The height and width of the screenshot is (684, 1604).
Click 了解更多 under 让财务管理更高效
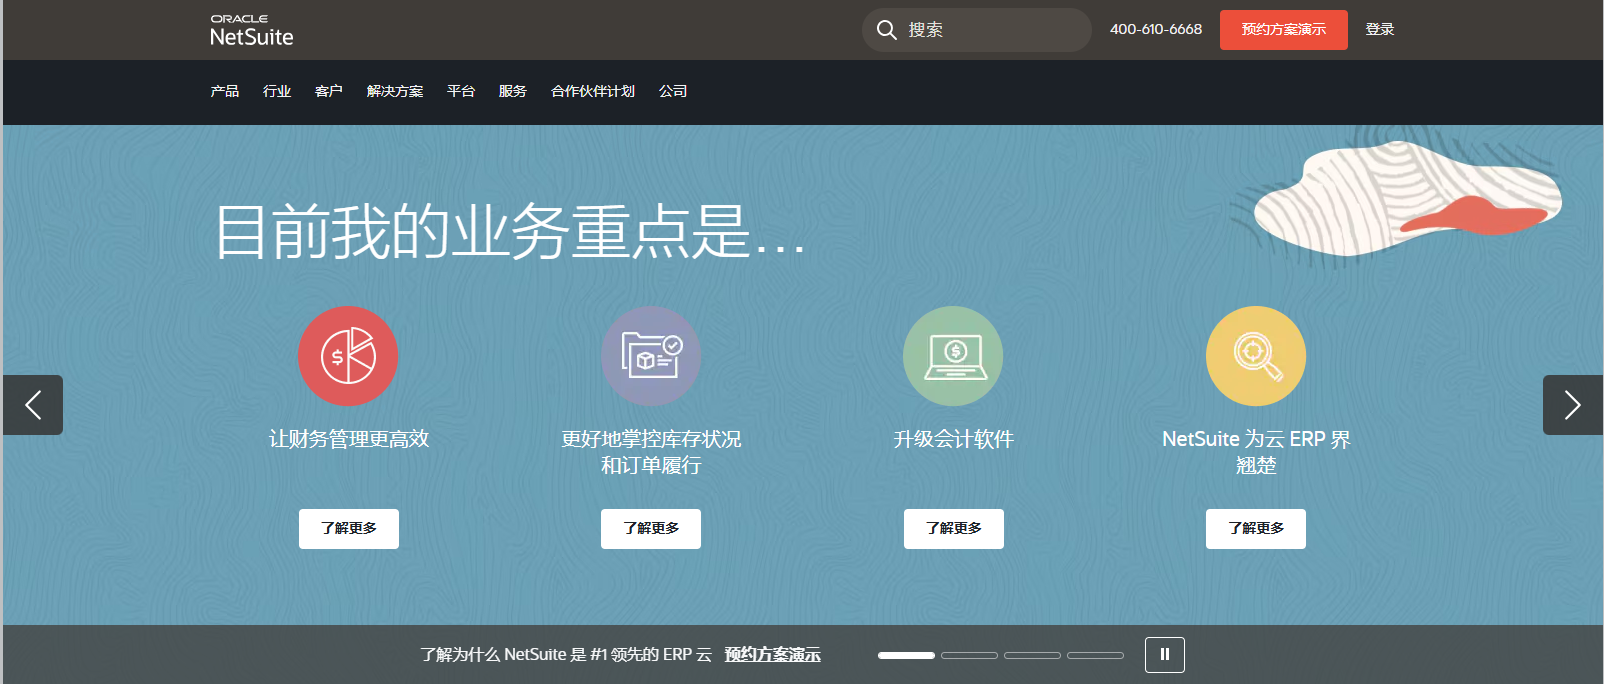[x=349, y=529]
